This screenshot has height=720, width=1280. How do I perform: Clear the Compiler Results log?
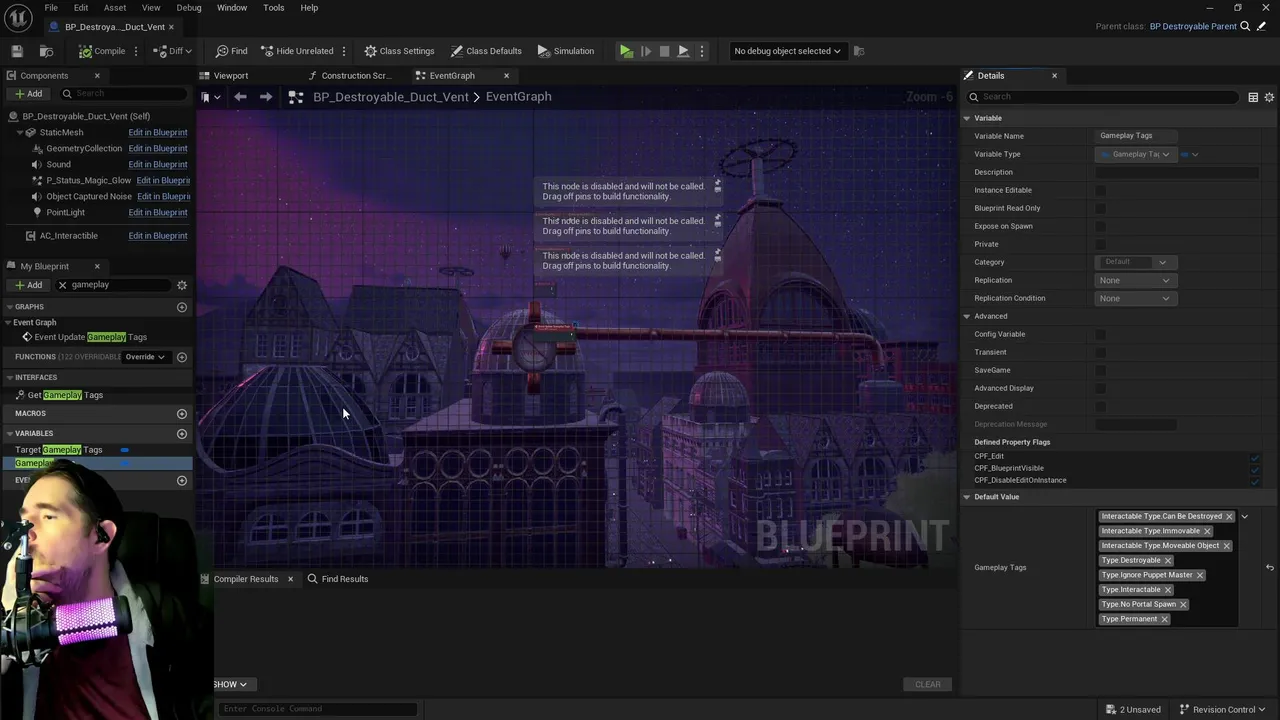tap(928, 685)
